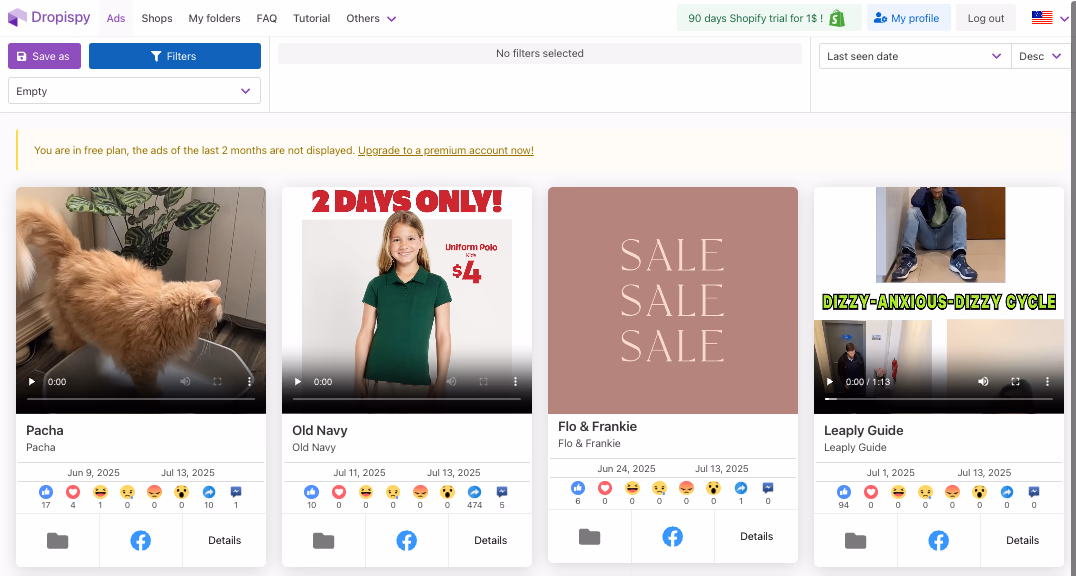Click Leaply Guide wow reaction icon
Viewport: 1076px width, 576px height.
979,492
